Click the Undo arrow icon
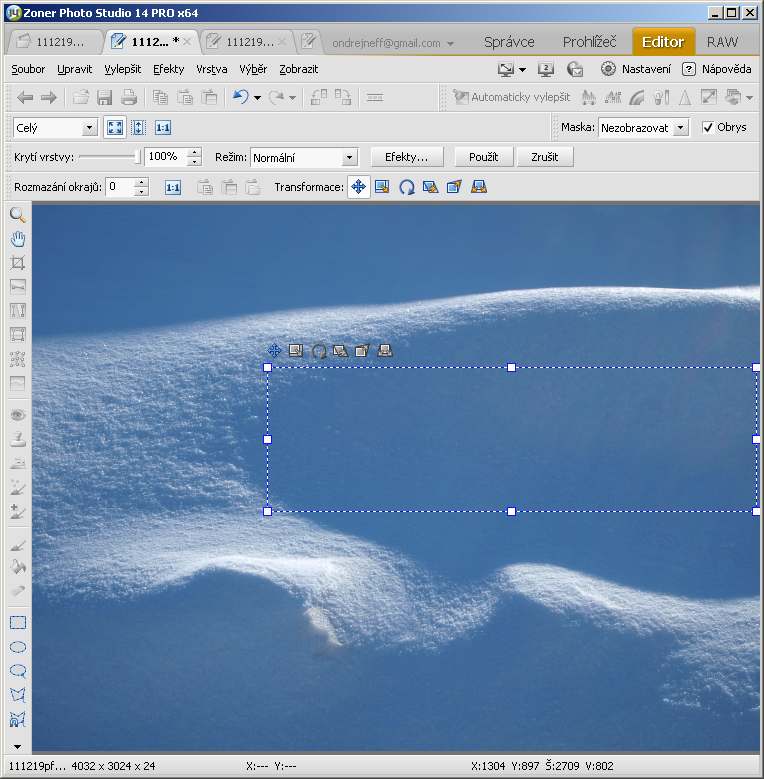 (x=240, y=97)
